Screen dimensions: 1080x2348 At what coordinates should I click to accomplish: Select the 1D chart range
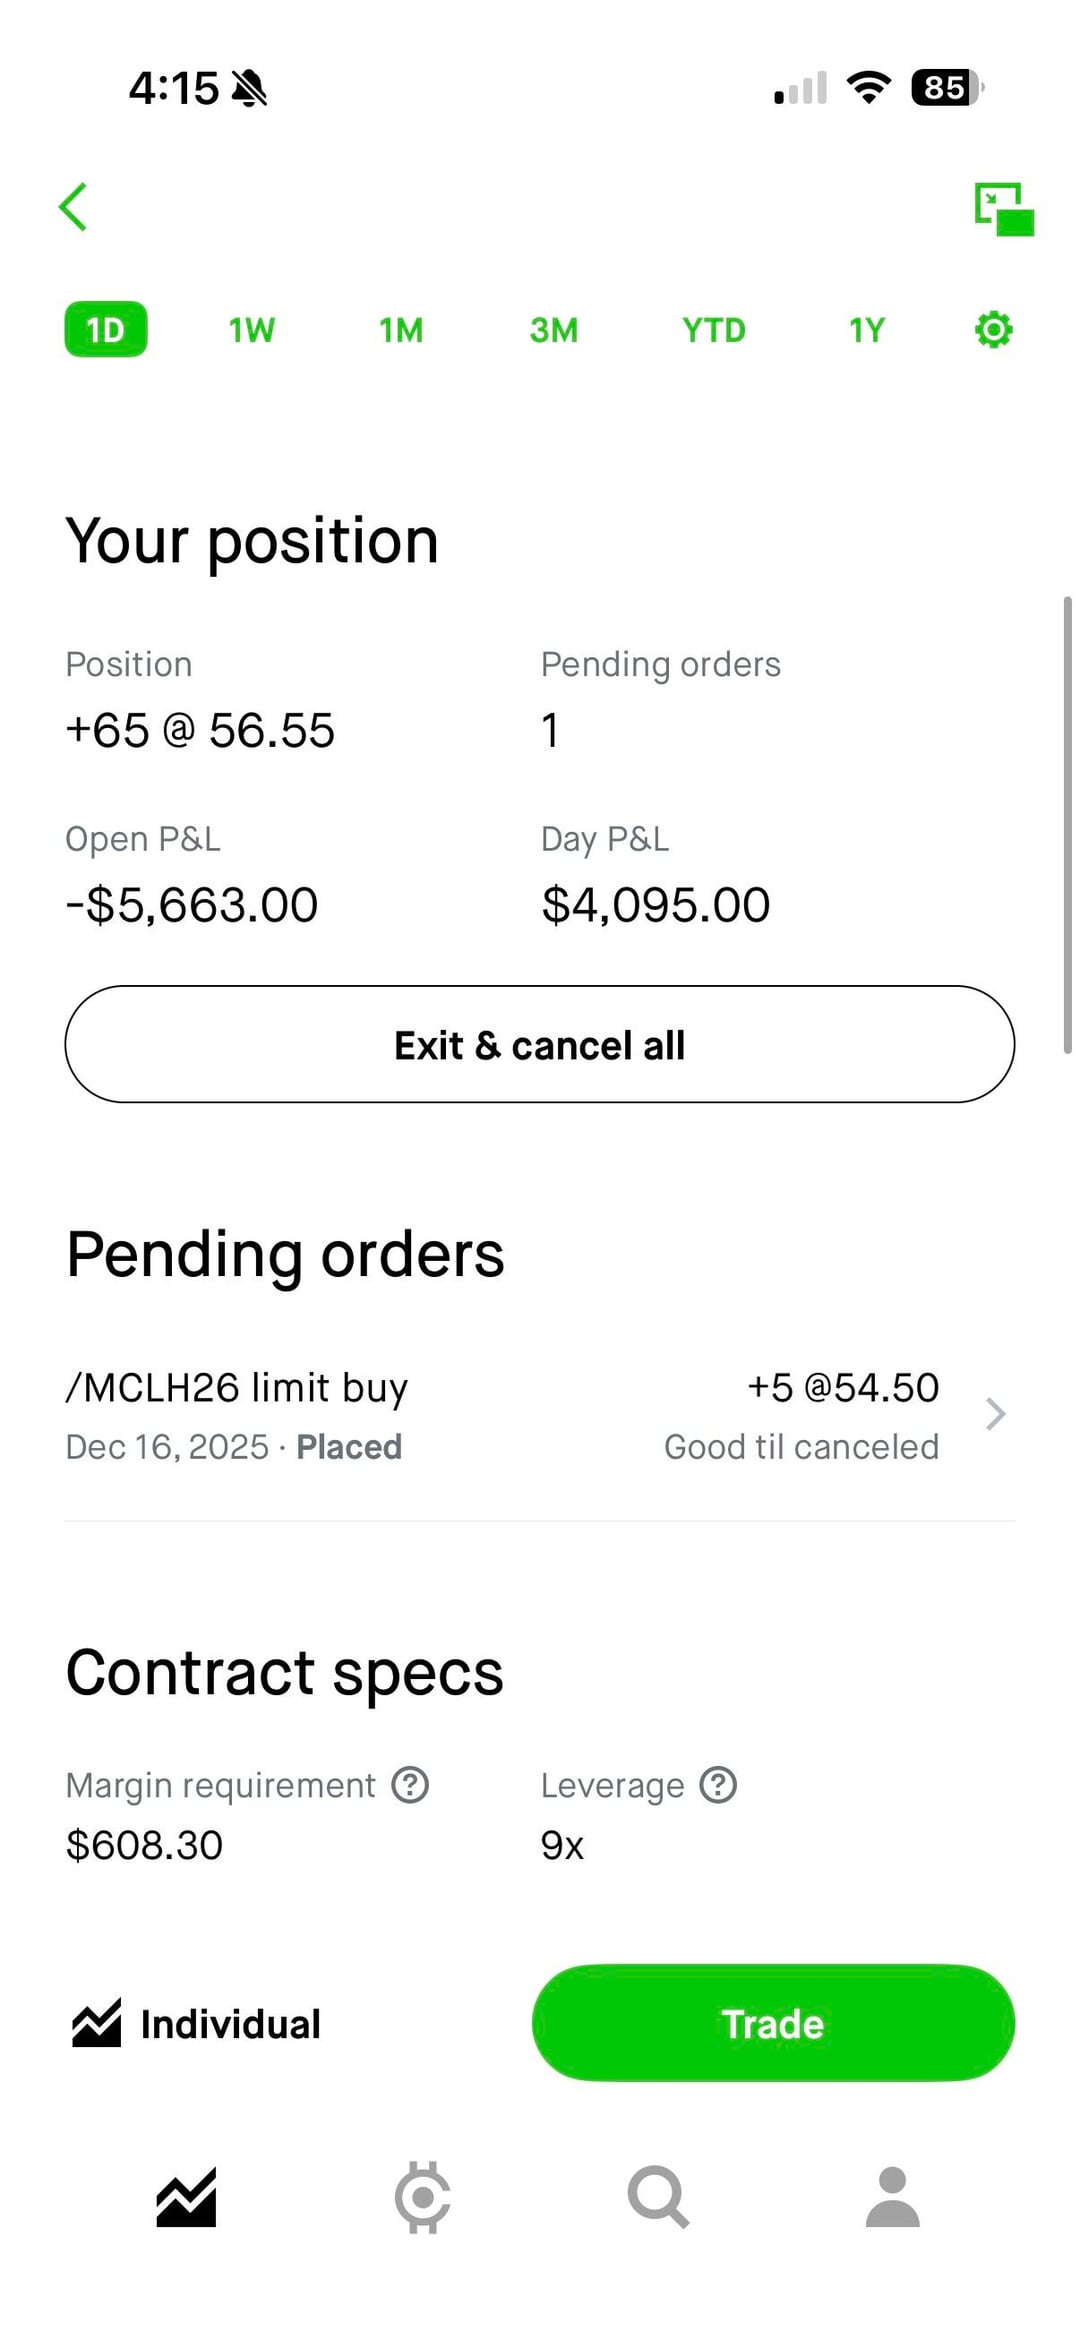tap(106, 330)
